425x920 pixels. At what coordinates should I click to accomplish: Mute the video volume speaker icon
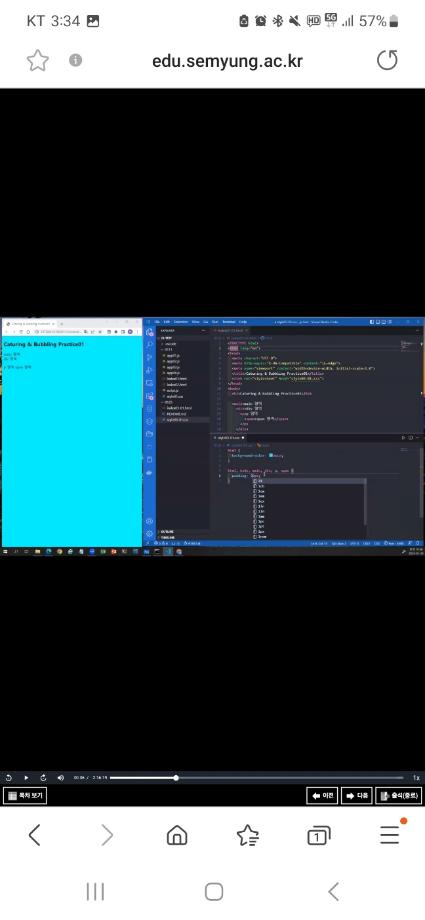60,777
